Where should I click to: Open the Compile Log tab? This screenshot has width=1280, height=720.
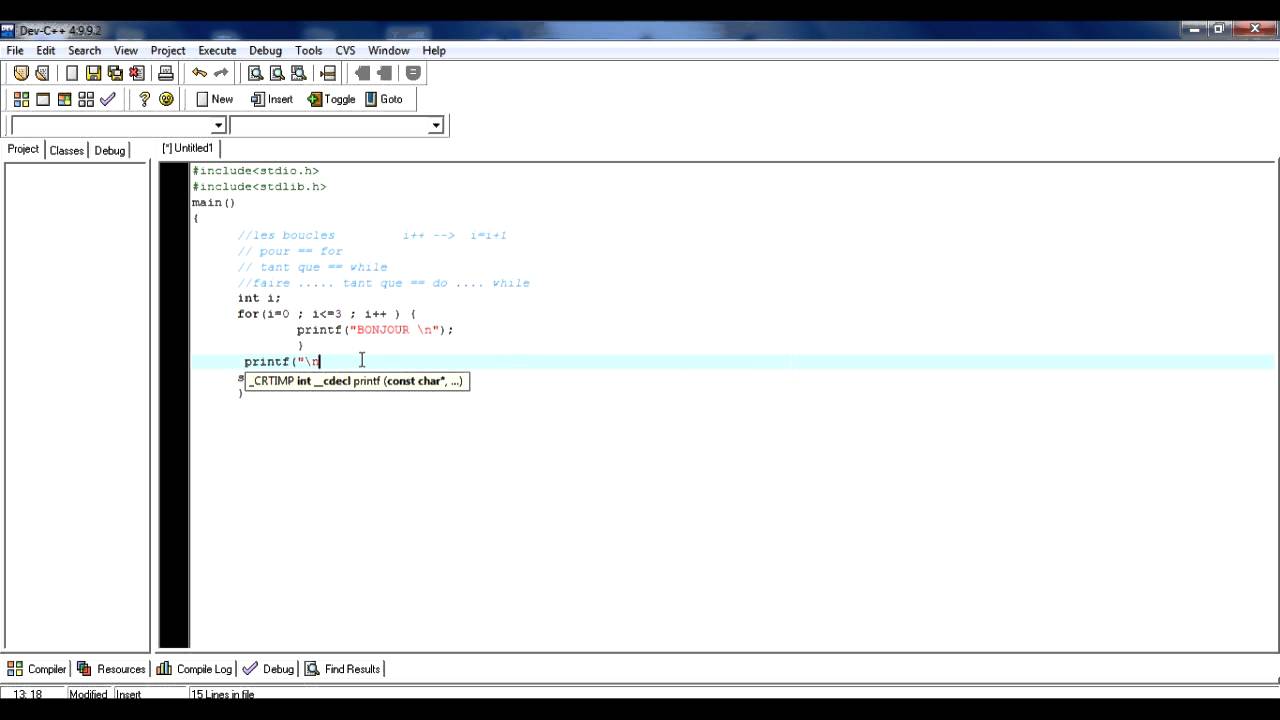pyautogui.click(x=194, y=669)
